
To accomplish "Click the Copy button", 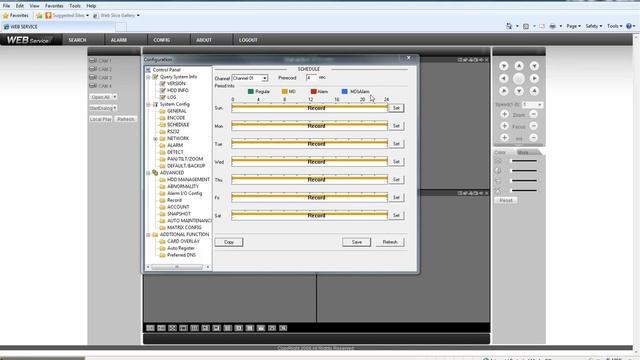I will click(229, 242).
